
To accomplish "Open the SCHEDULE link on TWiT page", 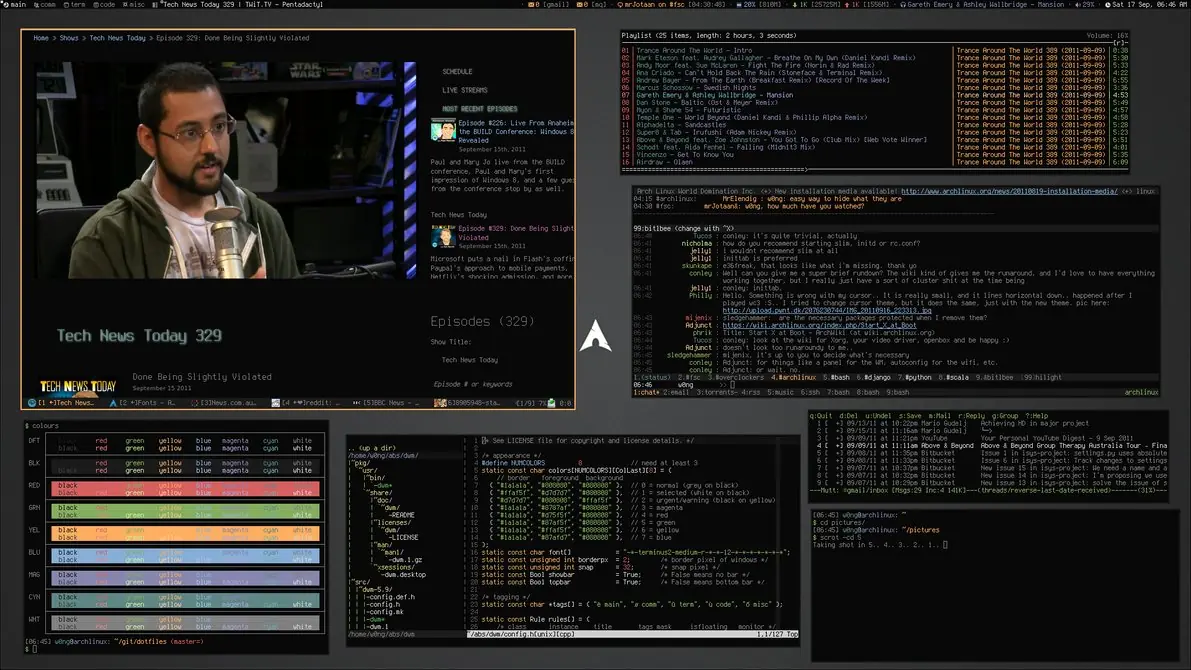I will pyautogui.click(x=457, y=71).
